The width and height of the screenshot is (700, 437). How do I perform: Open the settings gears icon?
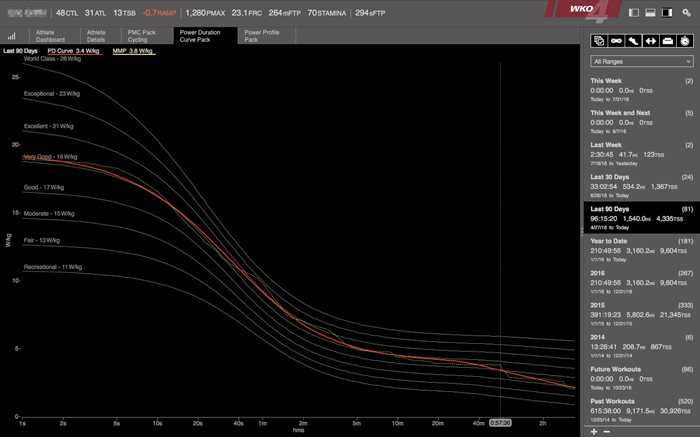pyautogui.click(x=687, y=13)
